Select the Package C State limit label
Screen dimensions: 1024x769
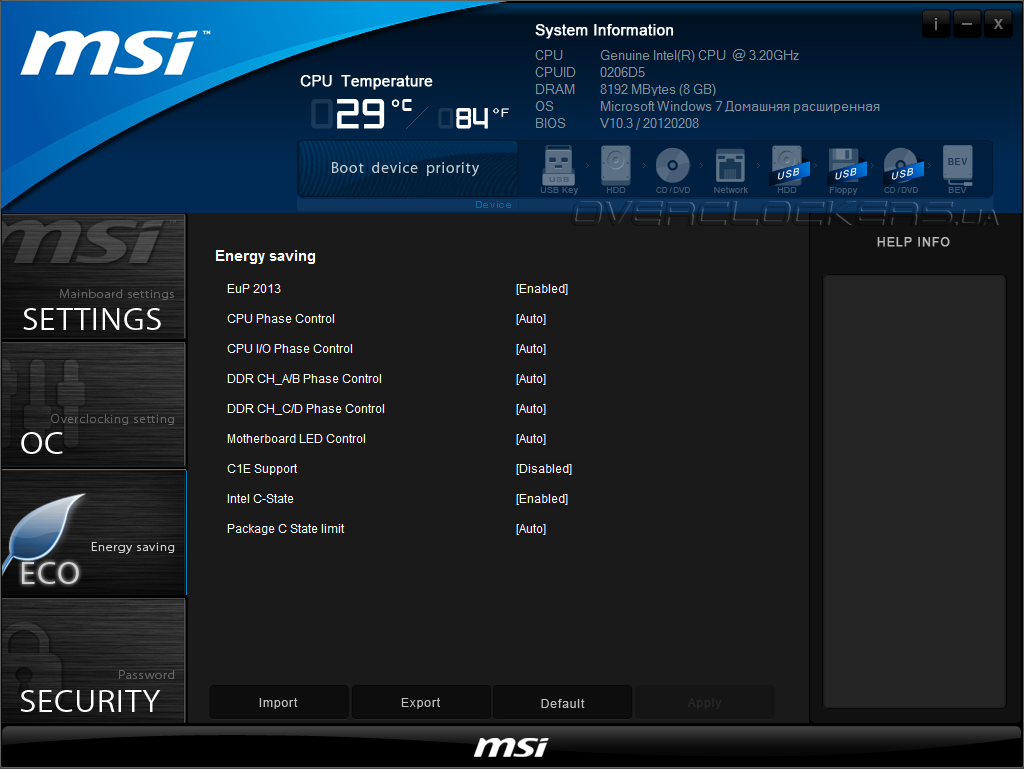285,529
